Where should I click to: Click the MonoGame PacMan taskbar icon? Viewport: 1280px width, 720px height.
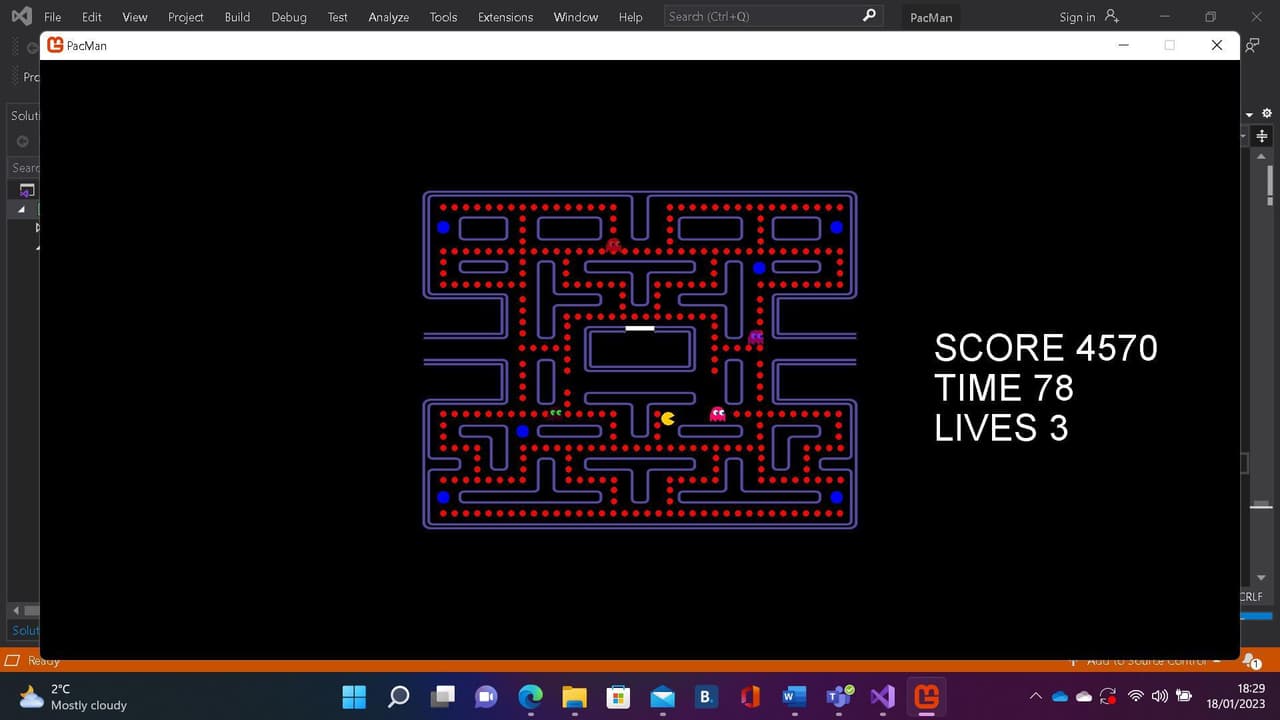click(x=927, y=696)
